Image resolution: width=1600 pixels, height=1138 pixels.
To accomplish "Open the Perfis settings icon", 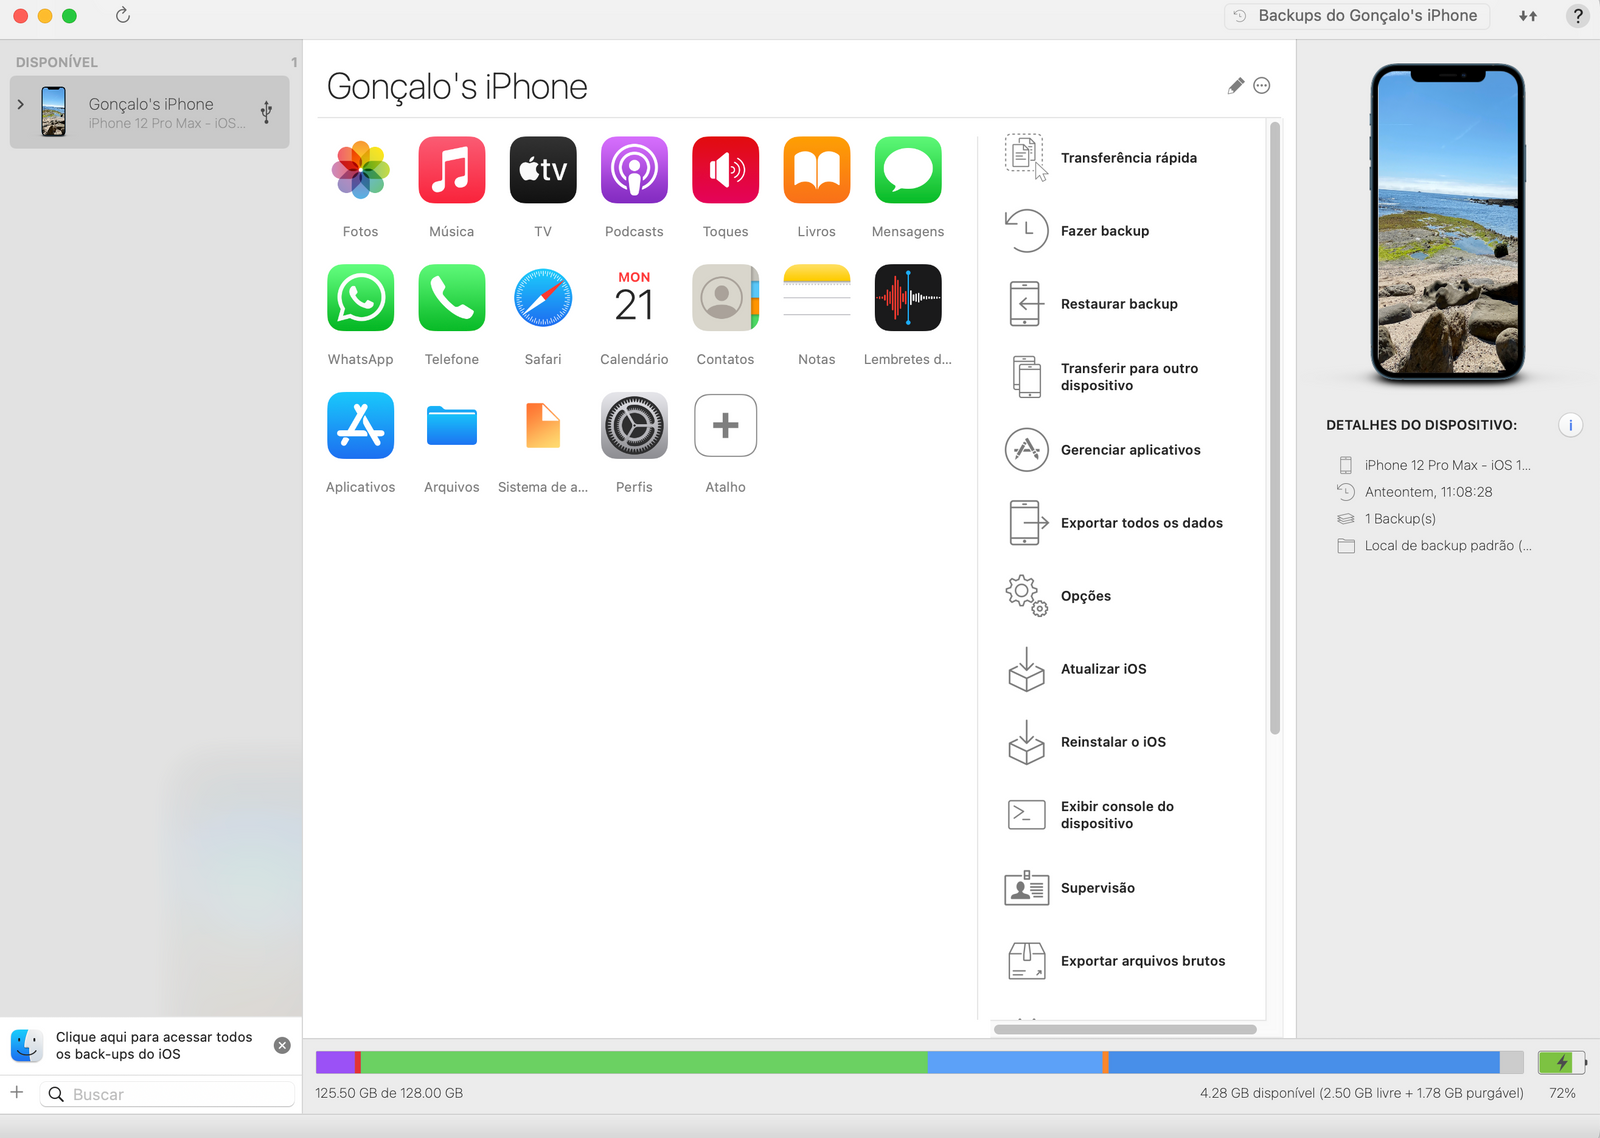I will click(634, 426).
